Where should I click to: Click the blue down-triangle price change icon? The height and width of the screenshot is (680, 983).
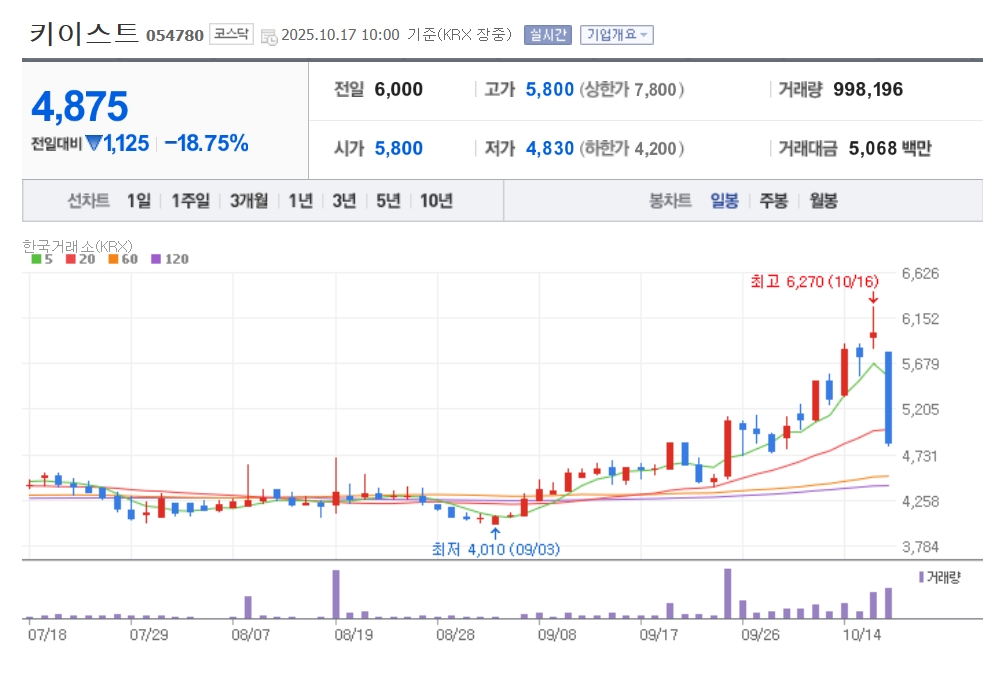click(x=93, y=144)
